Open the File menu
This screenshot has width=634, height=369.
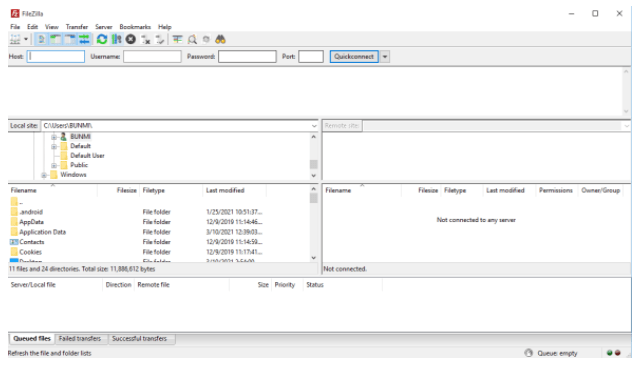[x=15, y=27]
